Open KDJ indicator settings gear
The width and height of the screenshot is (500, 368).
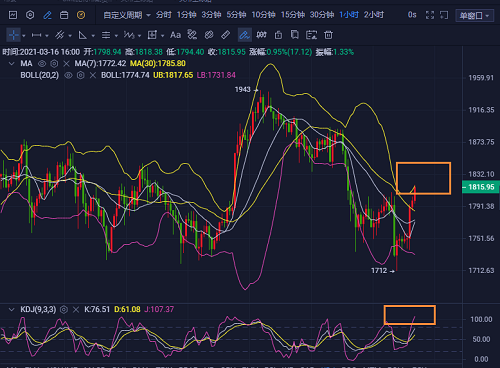pos(64,310)
